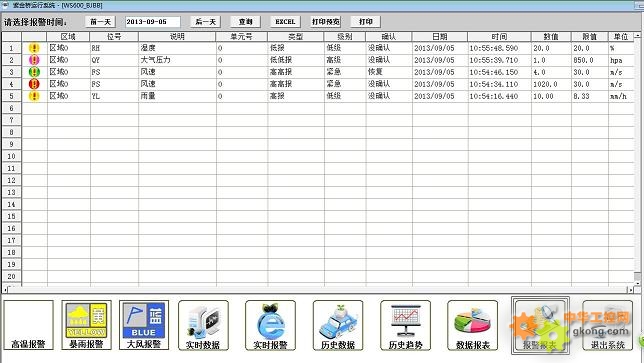Open the 报警报表 alarm report icon

[540, 326]
